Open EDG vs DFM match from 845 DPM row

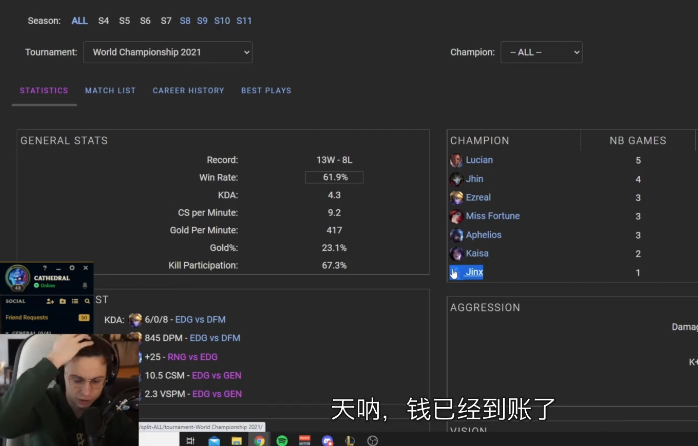coord(215,338)
